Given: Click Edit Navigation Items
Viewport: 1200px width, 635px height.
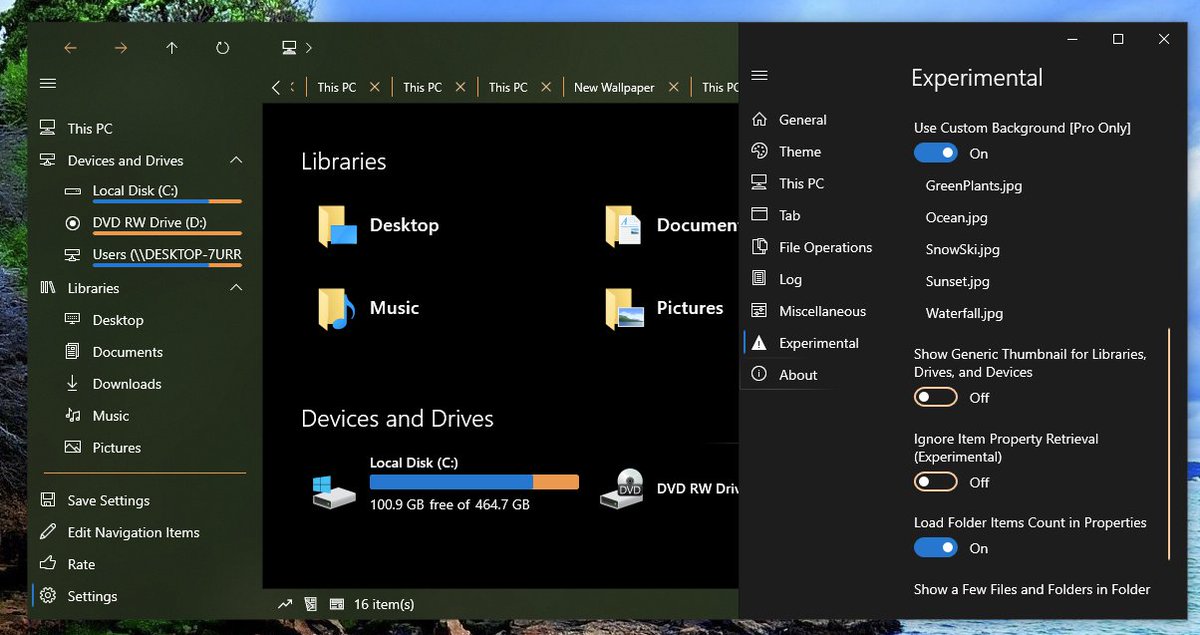Looking at the screenshot, I should click(x=136, y=532).
